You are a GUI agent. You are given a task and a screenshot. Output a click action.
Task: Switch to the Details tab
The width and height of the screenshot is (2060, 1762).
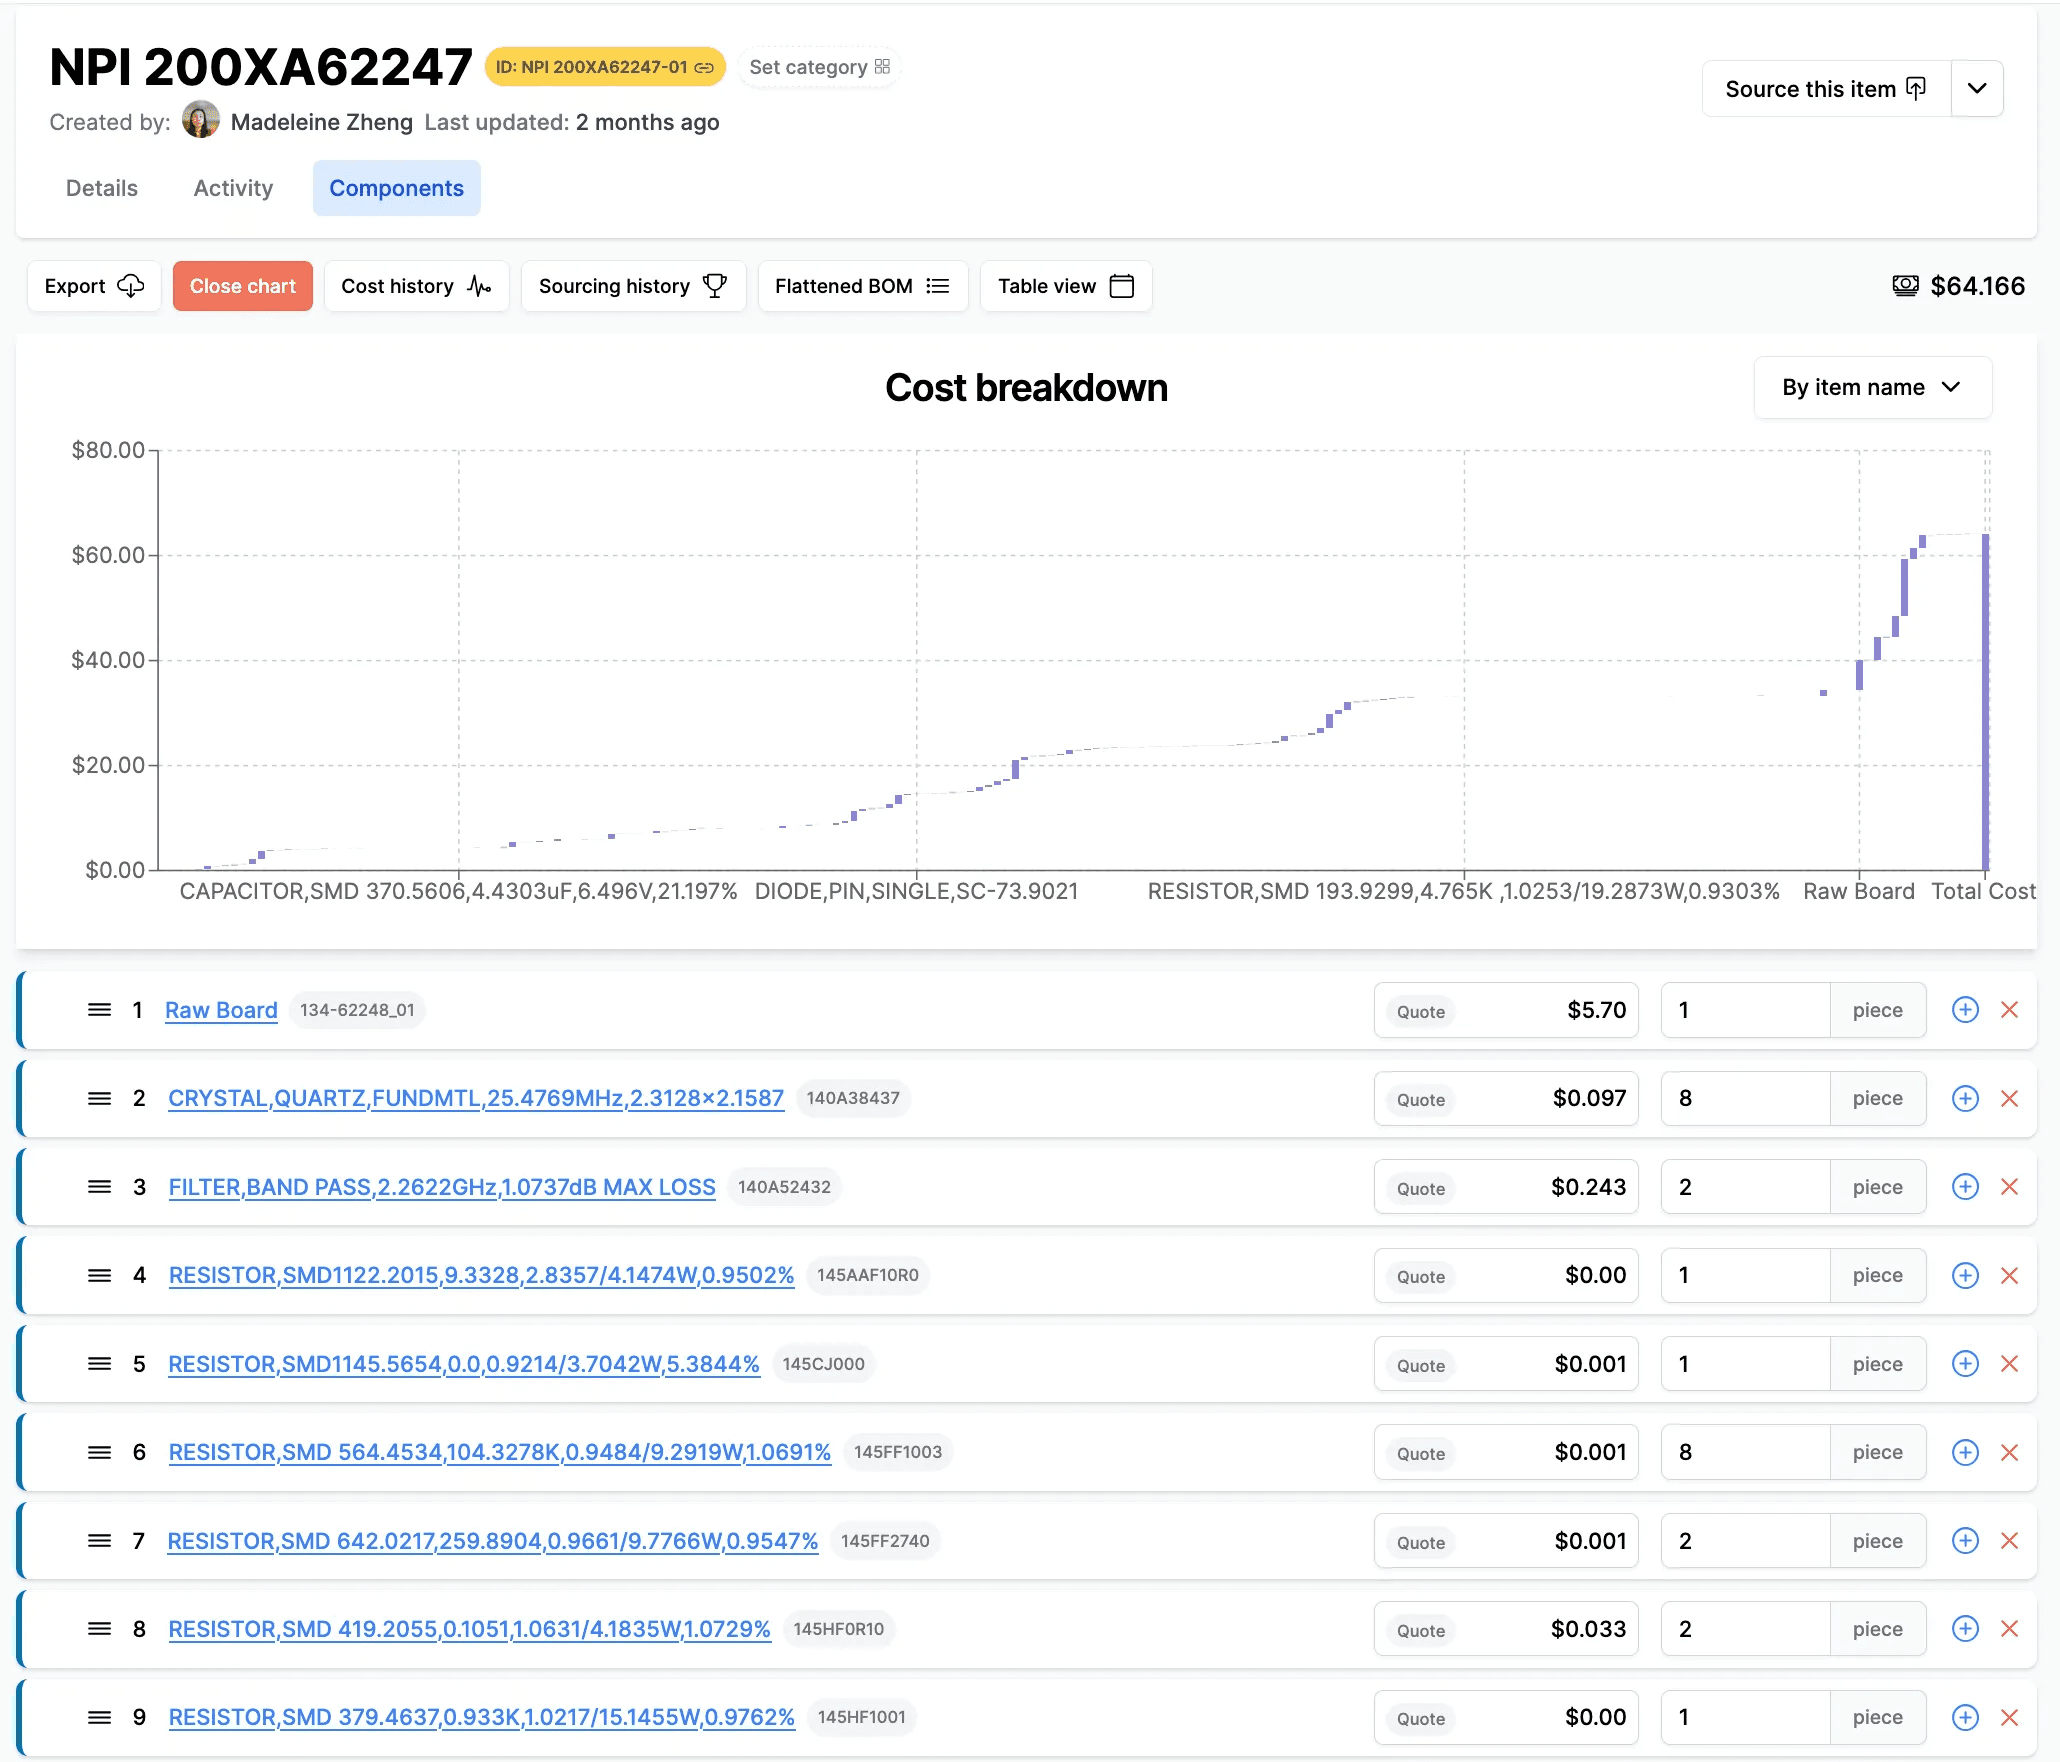click(102, 188)
